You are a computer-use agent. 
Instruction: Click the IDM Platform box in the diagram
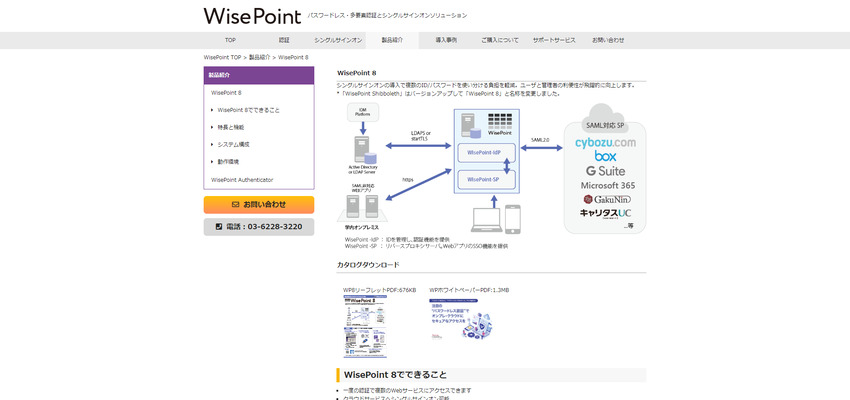coord(363,112)
